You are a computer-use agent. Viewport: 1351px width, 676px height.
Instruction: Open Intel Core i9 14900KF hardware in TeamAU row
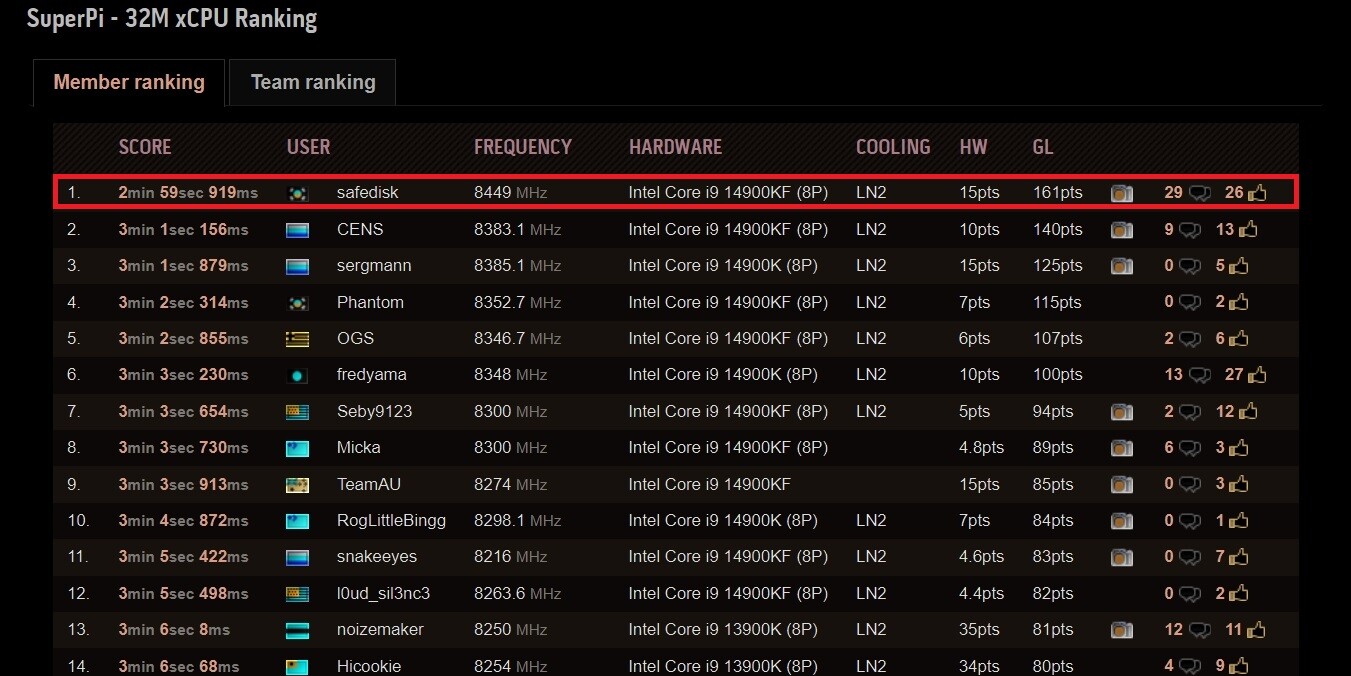(709, 484)
